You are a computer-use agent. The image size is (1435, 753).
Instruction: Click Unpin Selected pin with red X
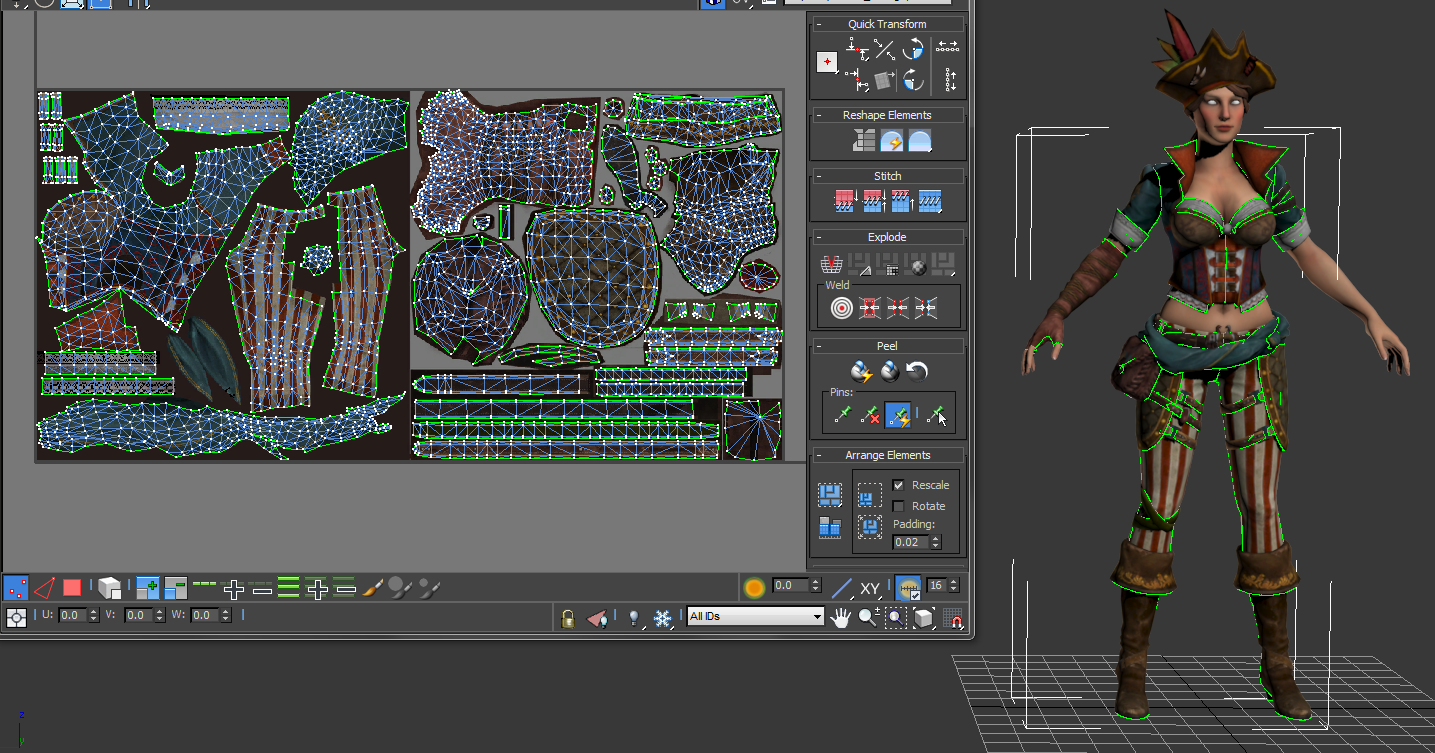tap(870, 415)
